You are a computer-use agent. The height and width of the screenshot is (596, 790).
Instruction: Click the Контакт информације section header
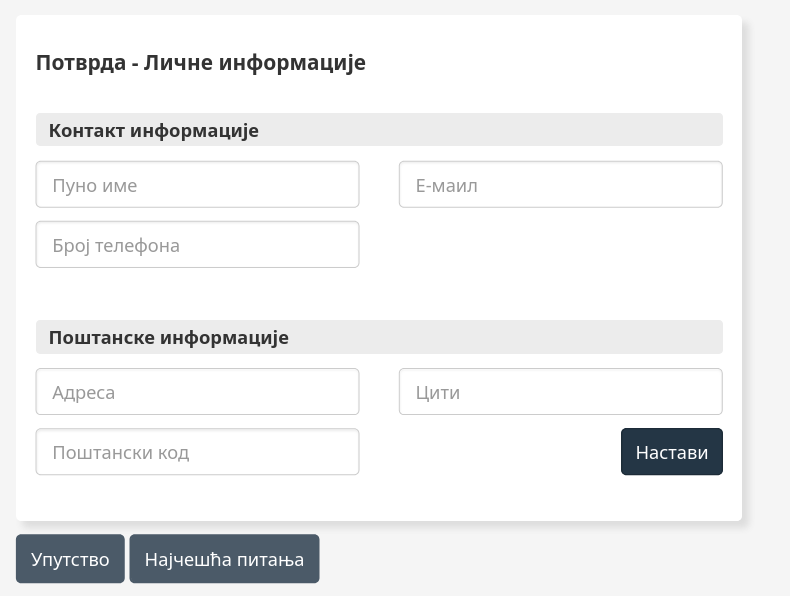[379, 130]
